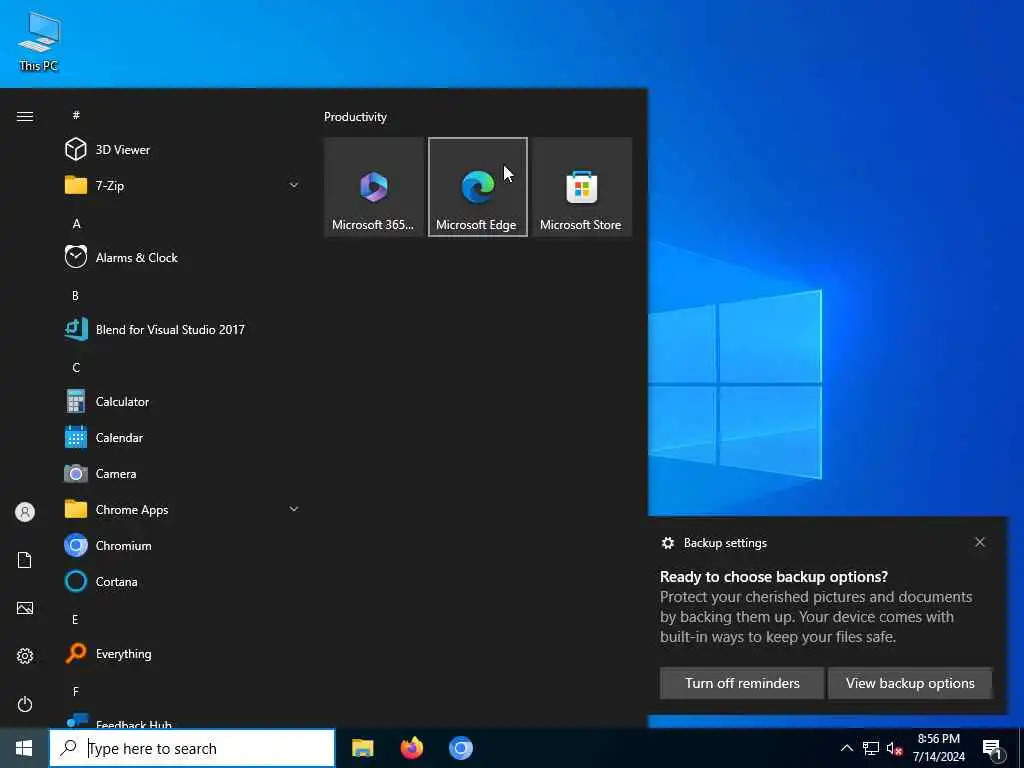
Task: Click the # letter header
Action: coord(76,115)
